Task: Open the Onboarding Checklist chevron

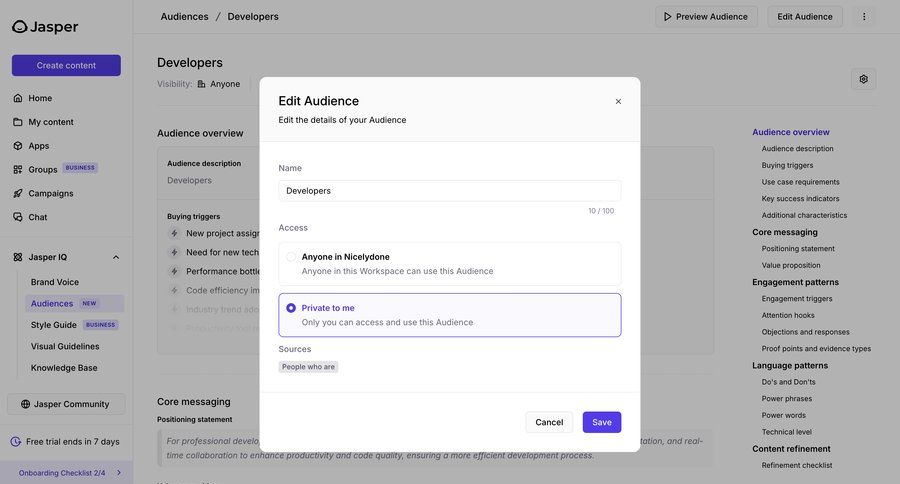Action: click(x=119, y=473)
